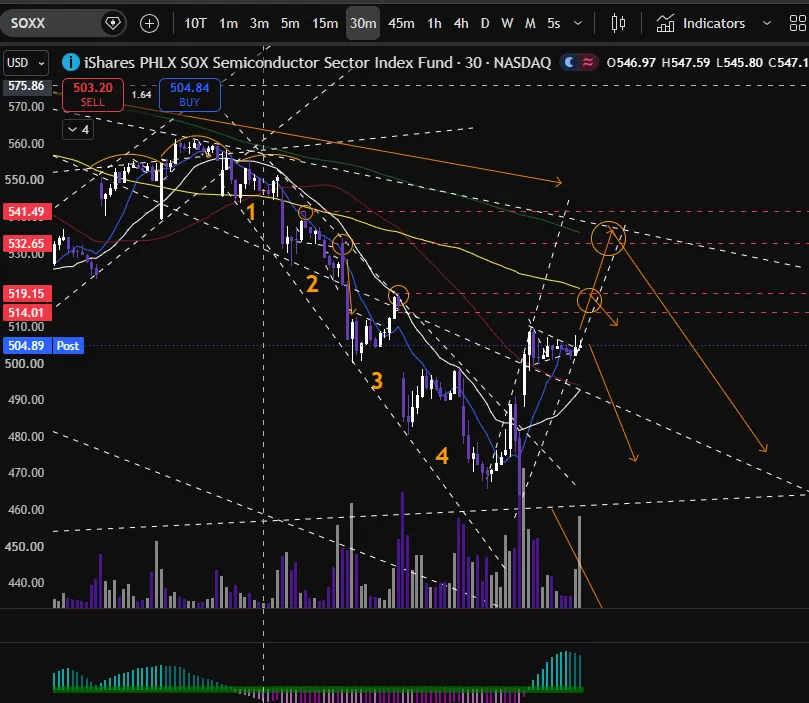
Task: Click the O546.97 open value
Action: point(631,62)
